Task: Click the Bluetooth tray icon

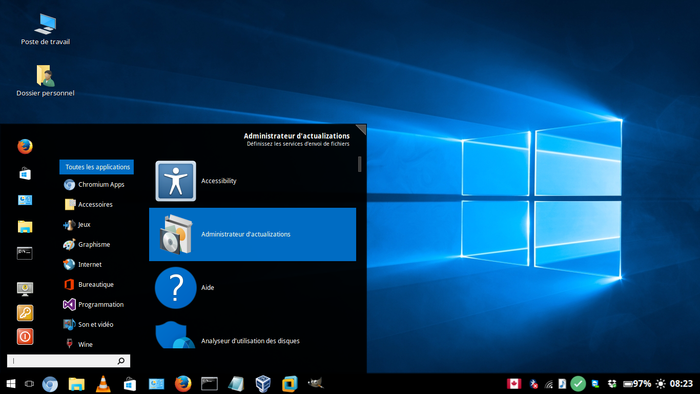Action: point(533,384)
